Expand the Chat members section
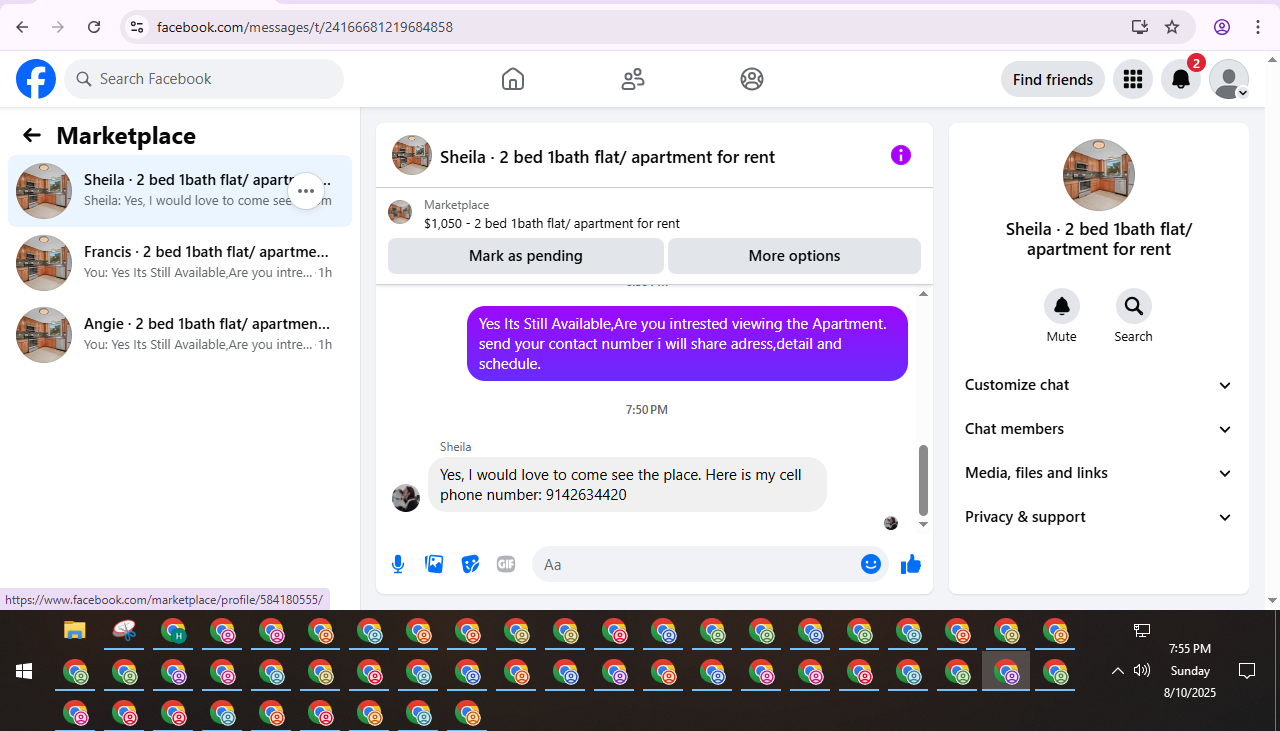This screenshot has width=1280, height=731. click(x=1099, y=429)
